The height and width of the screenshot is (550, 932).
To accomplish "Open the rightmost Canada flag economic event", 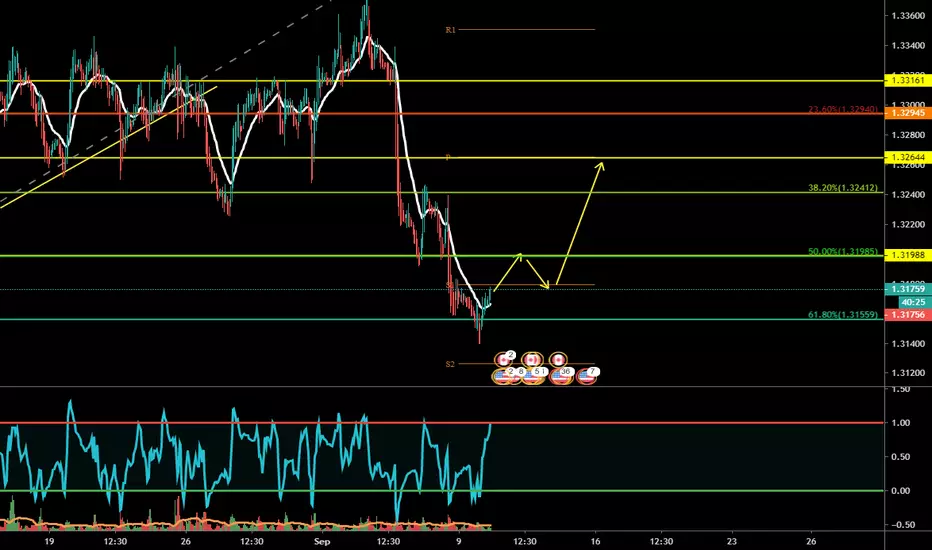I will tap(558, 360).
